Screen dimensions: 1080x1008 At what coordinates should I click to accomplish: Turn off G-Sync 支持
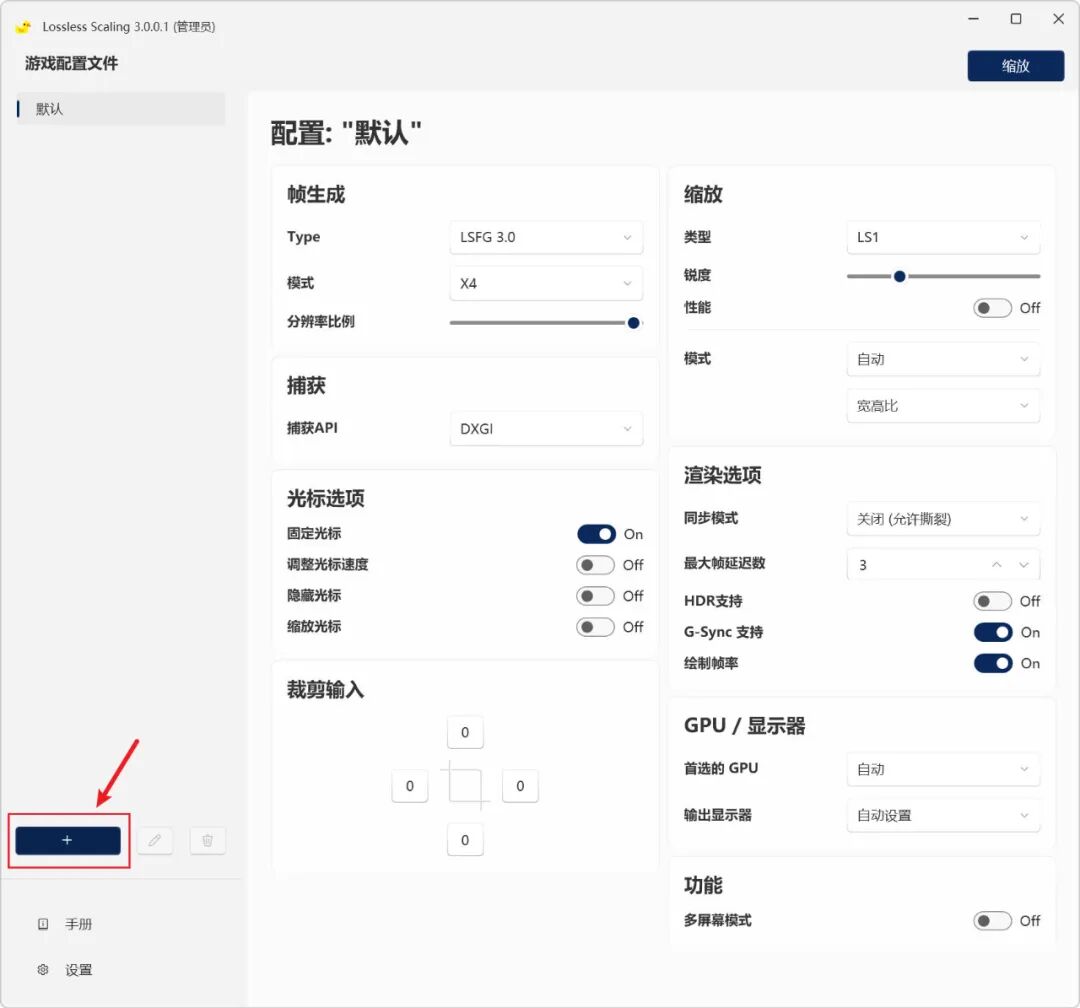click(993, 632)
